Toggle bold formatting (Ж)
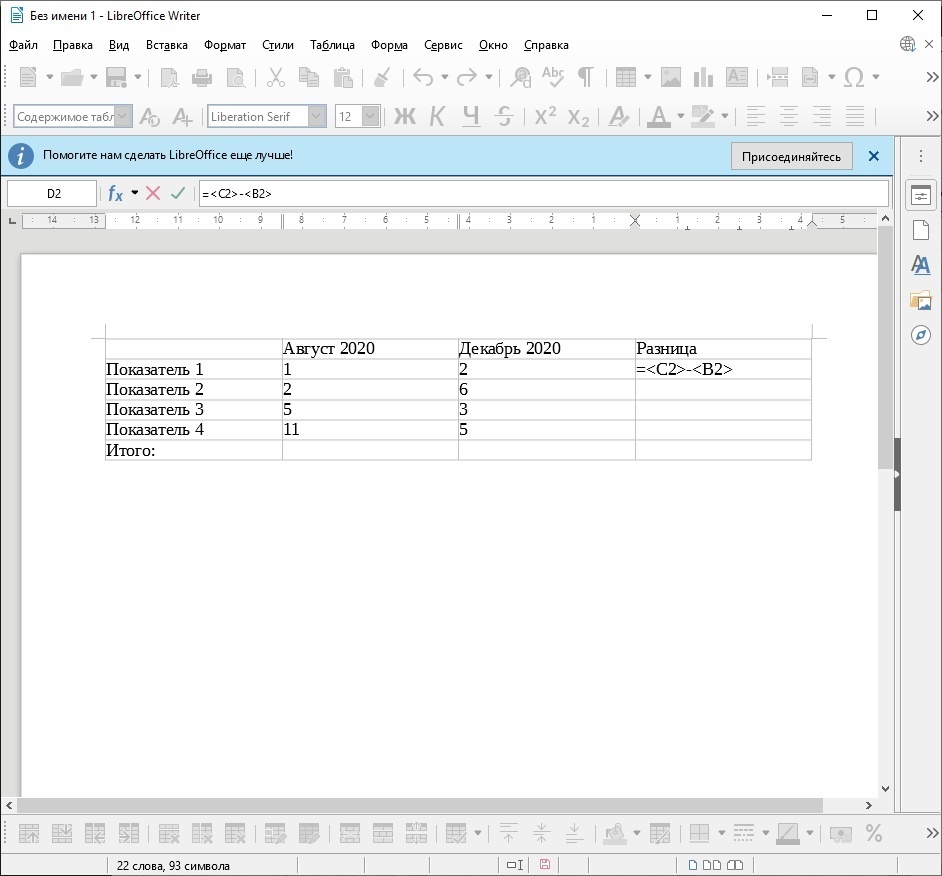 [x=404, y=117]
